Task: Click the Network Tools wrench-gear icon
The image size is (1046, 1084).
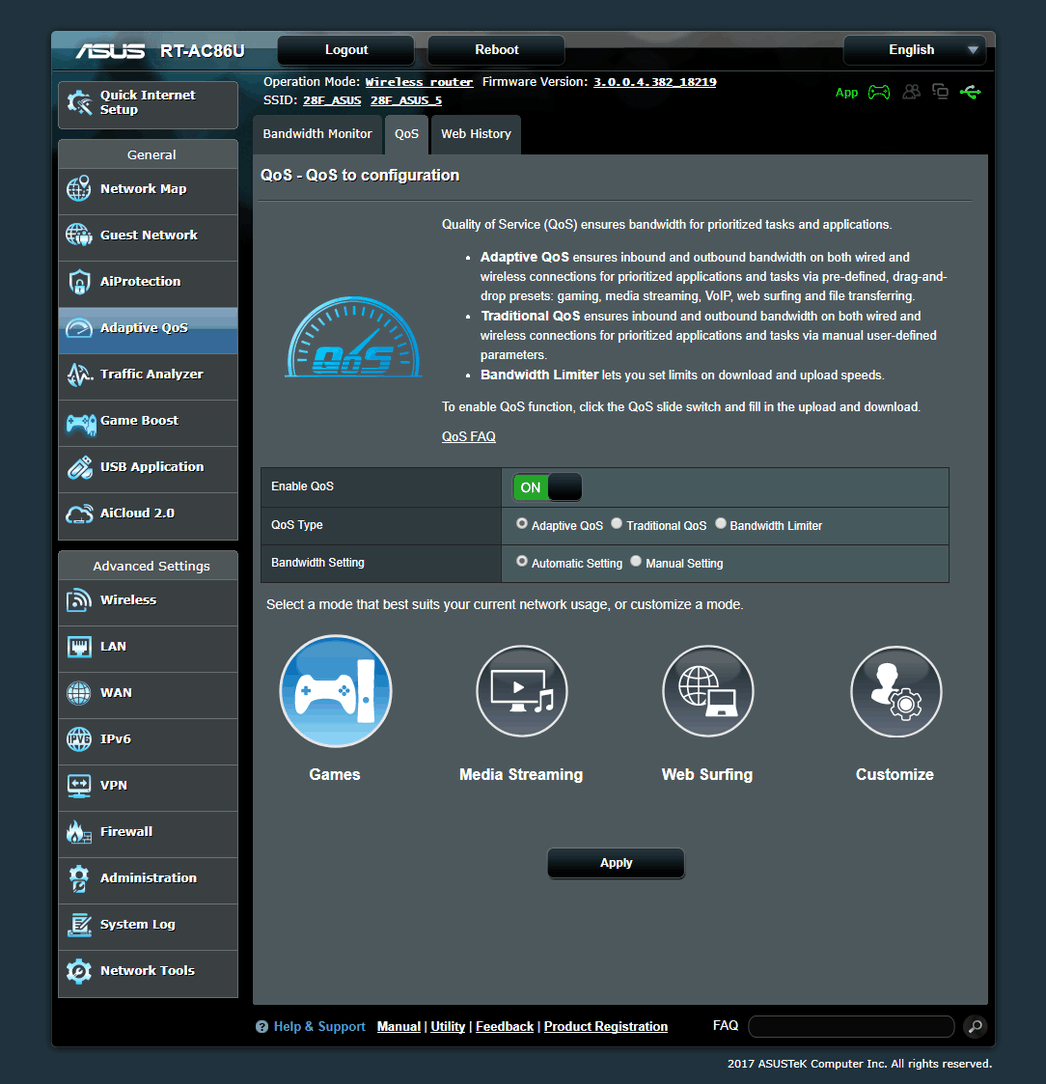Action: pyautogui.click(x=79, y=971)
